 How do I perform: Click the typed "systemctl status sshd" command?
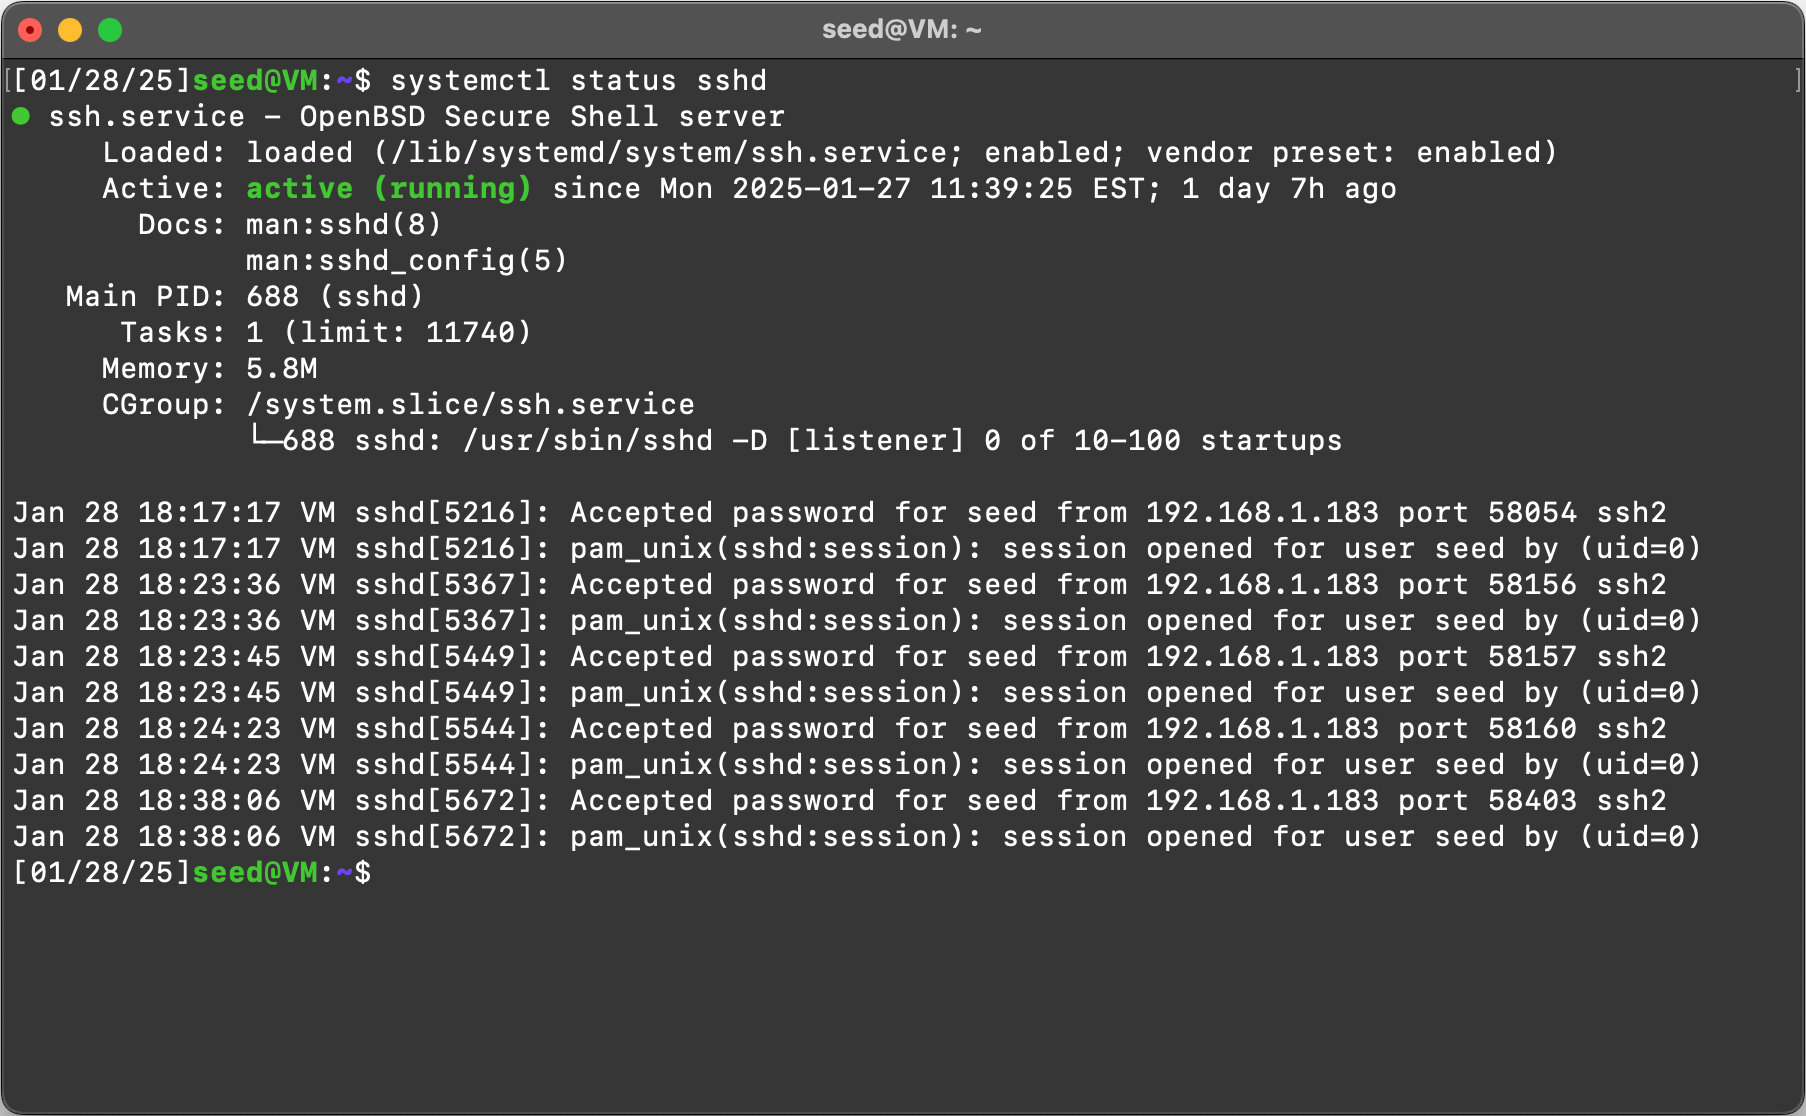pos(578,80)
